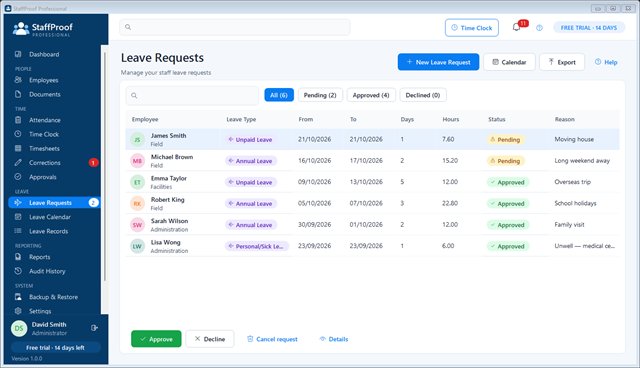Click David Smith's DS avatar
Screen dimensions: 640x368
pos(19,328)
